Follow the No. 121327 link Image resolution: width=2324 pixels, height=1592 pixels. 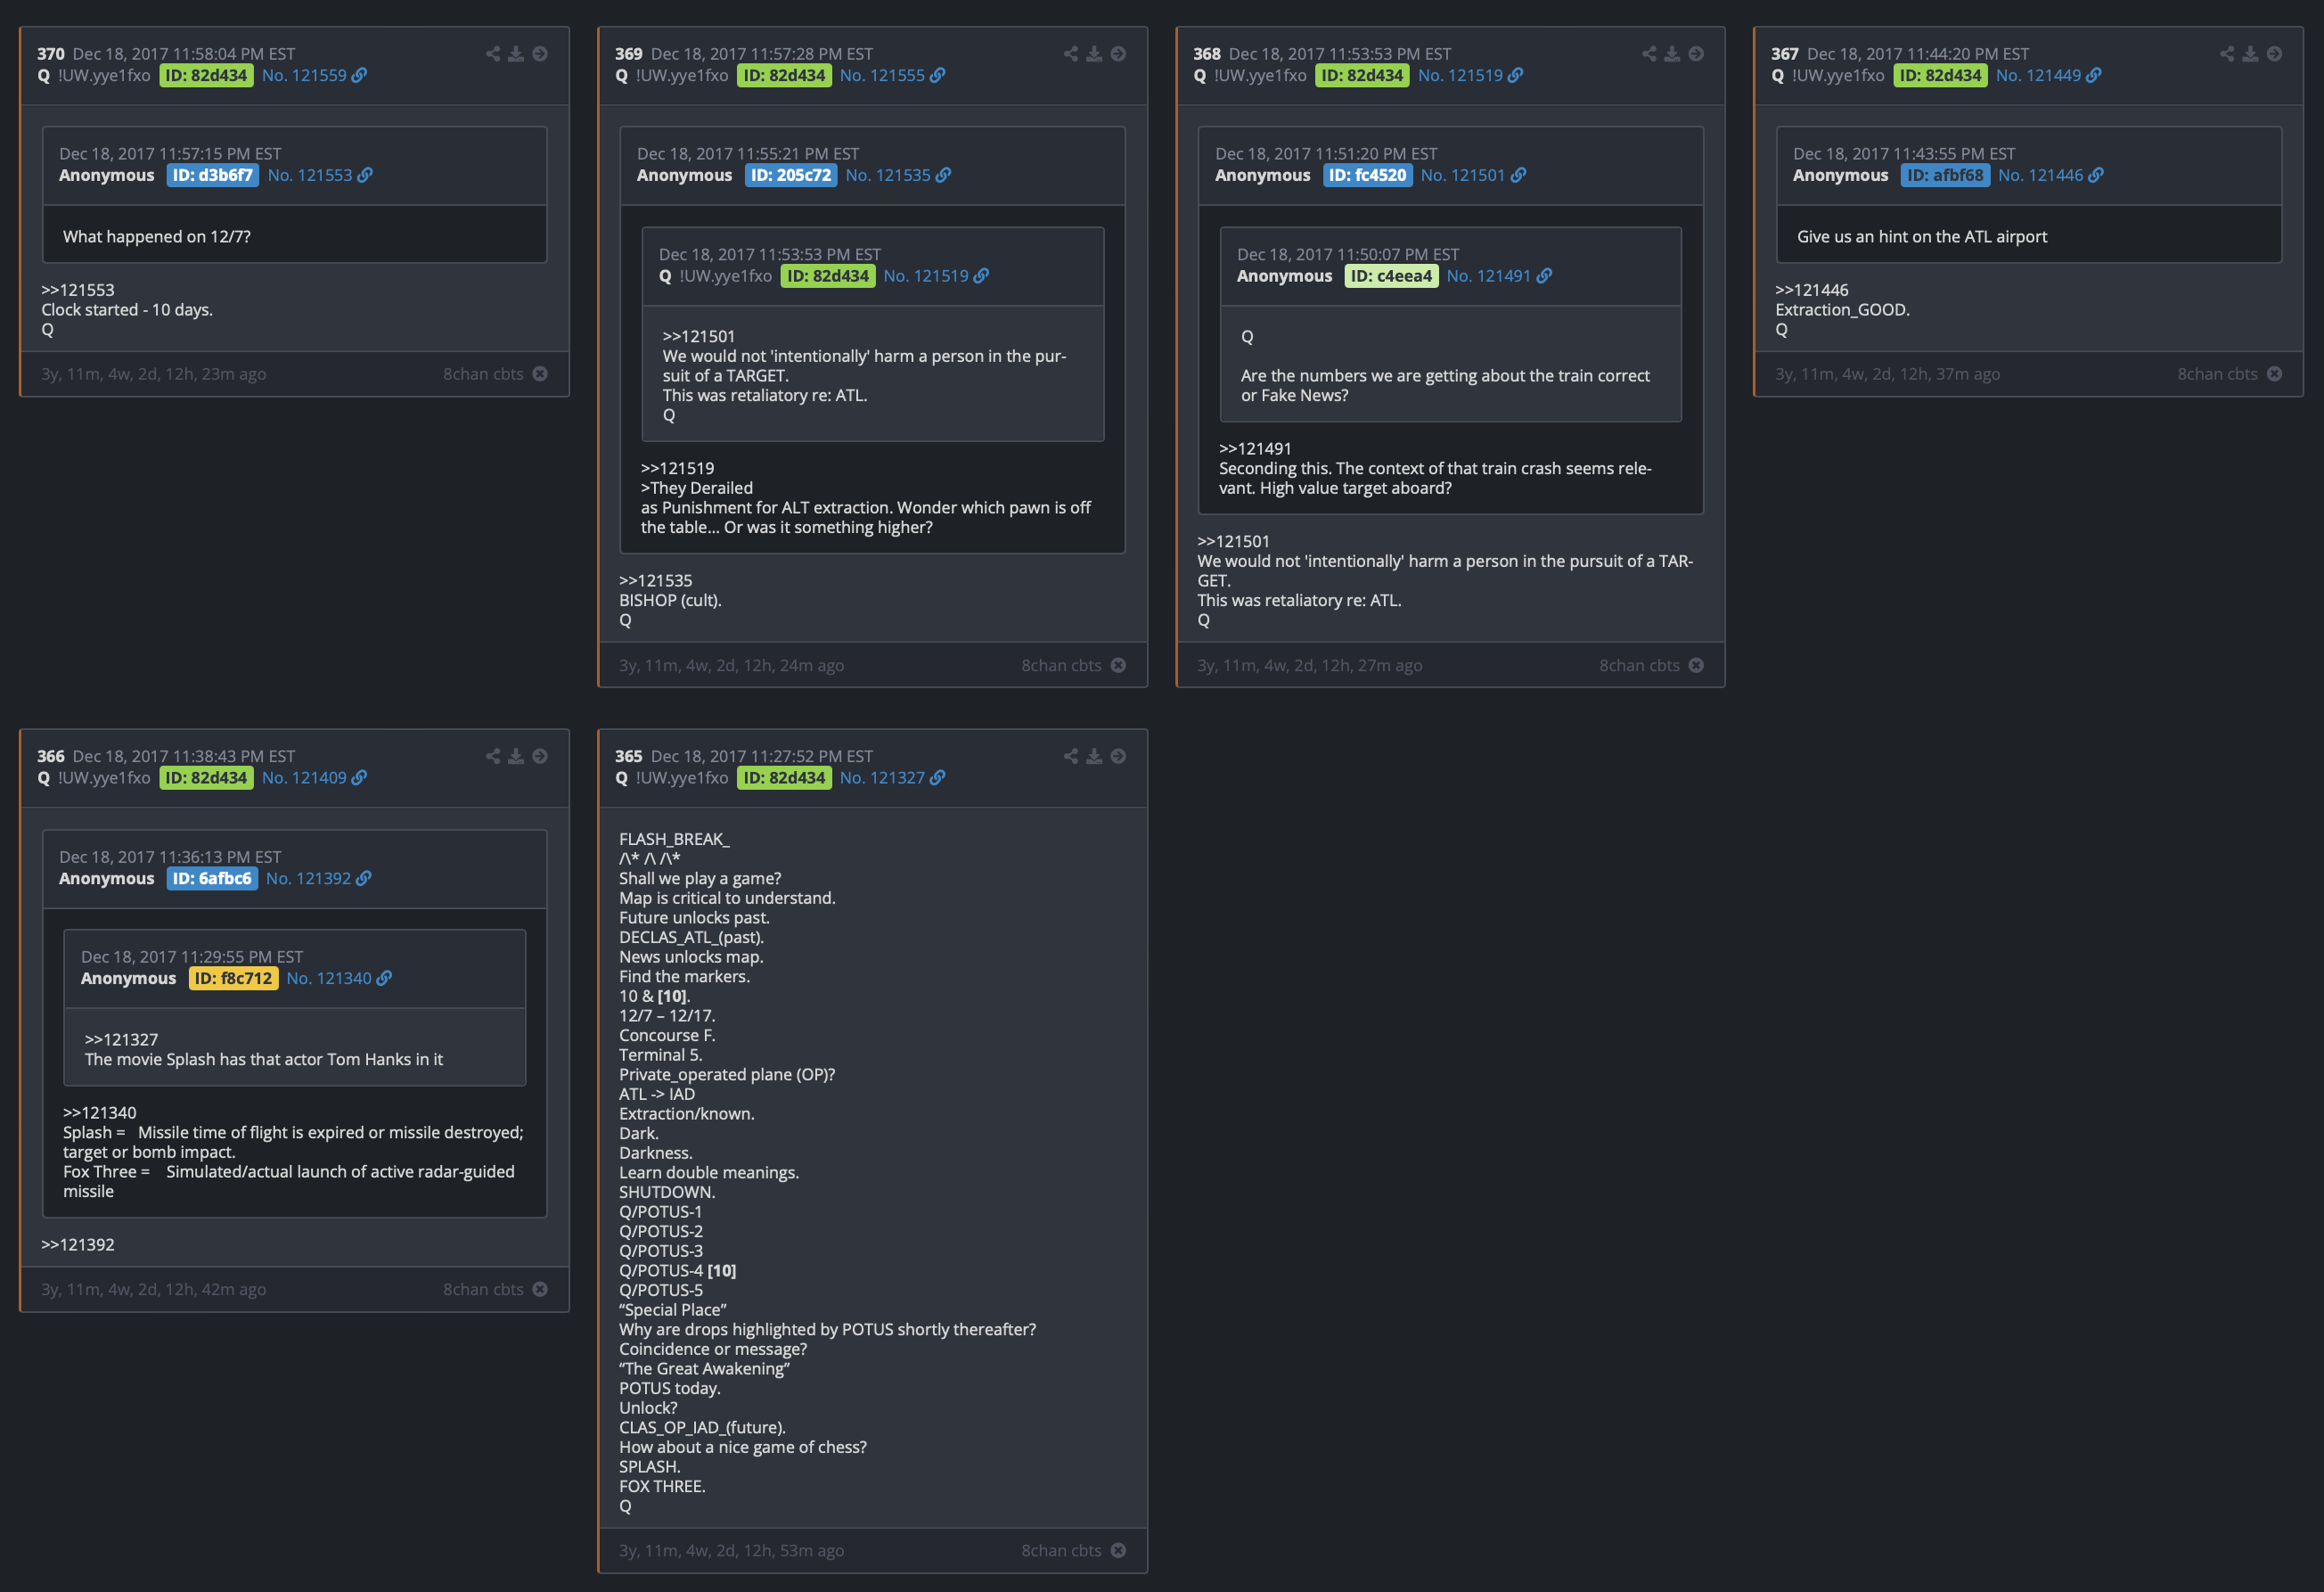[892, 777]
